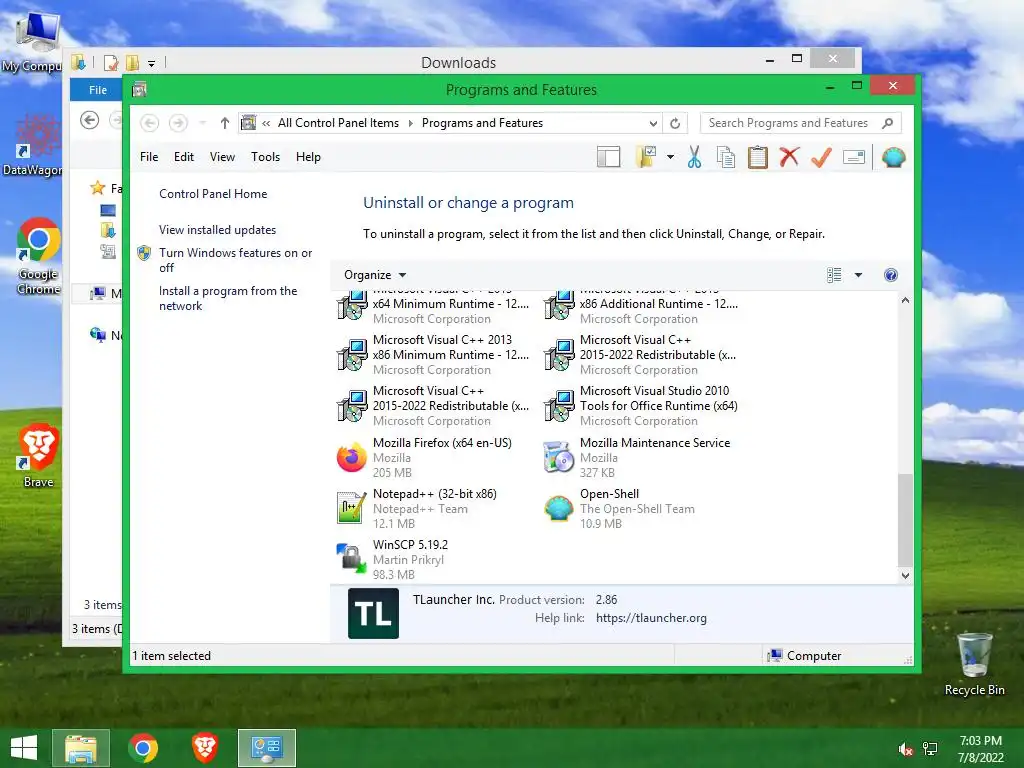Open the DataWagon desktop shortcut
Image resolution: width=1024 pixels, height=768 pixels.
33,145
